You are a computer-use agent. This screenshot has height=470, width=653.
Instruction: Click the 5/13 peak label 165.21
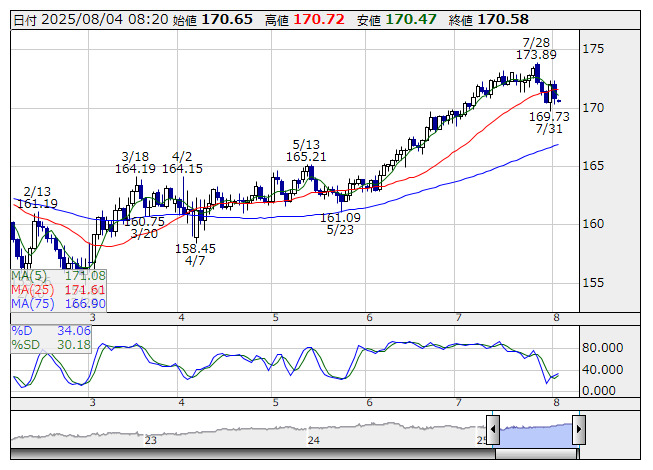point(307,157)
